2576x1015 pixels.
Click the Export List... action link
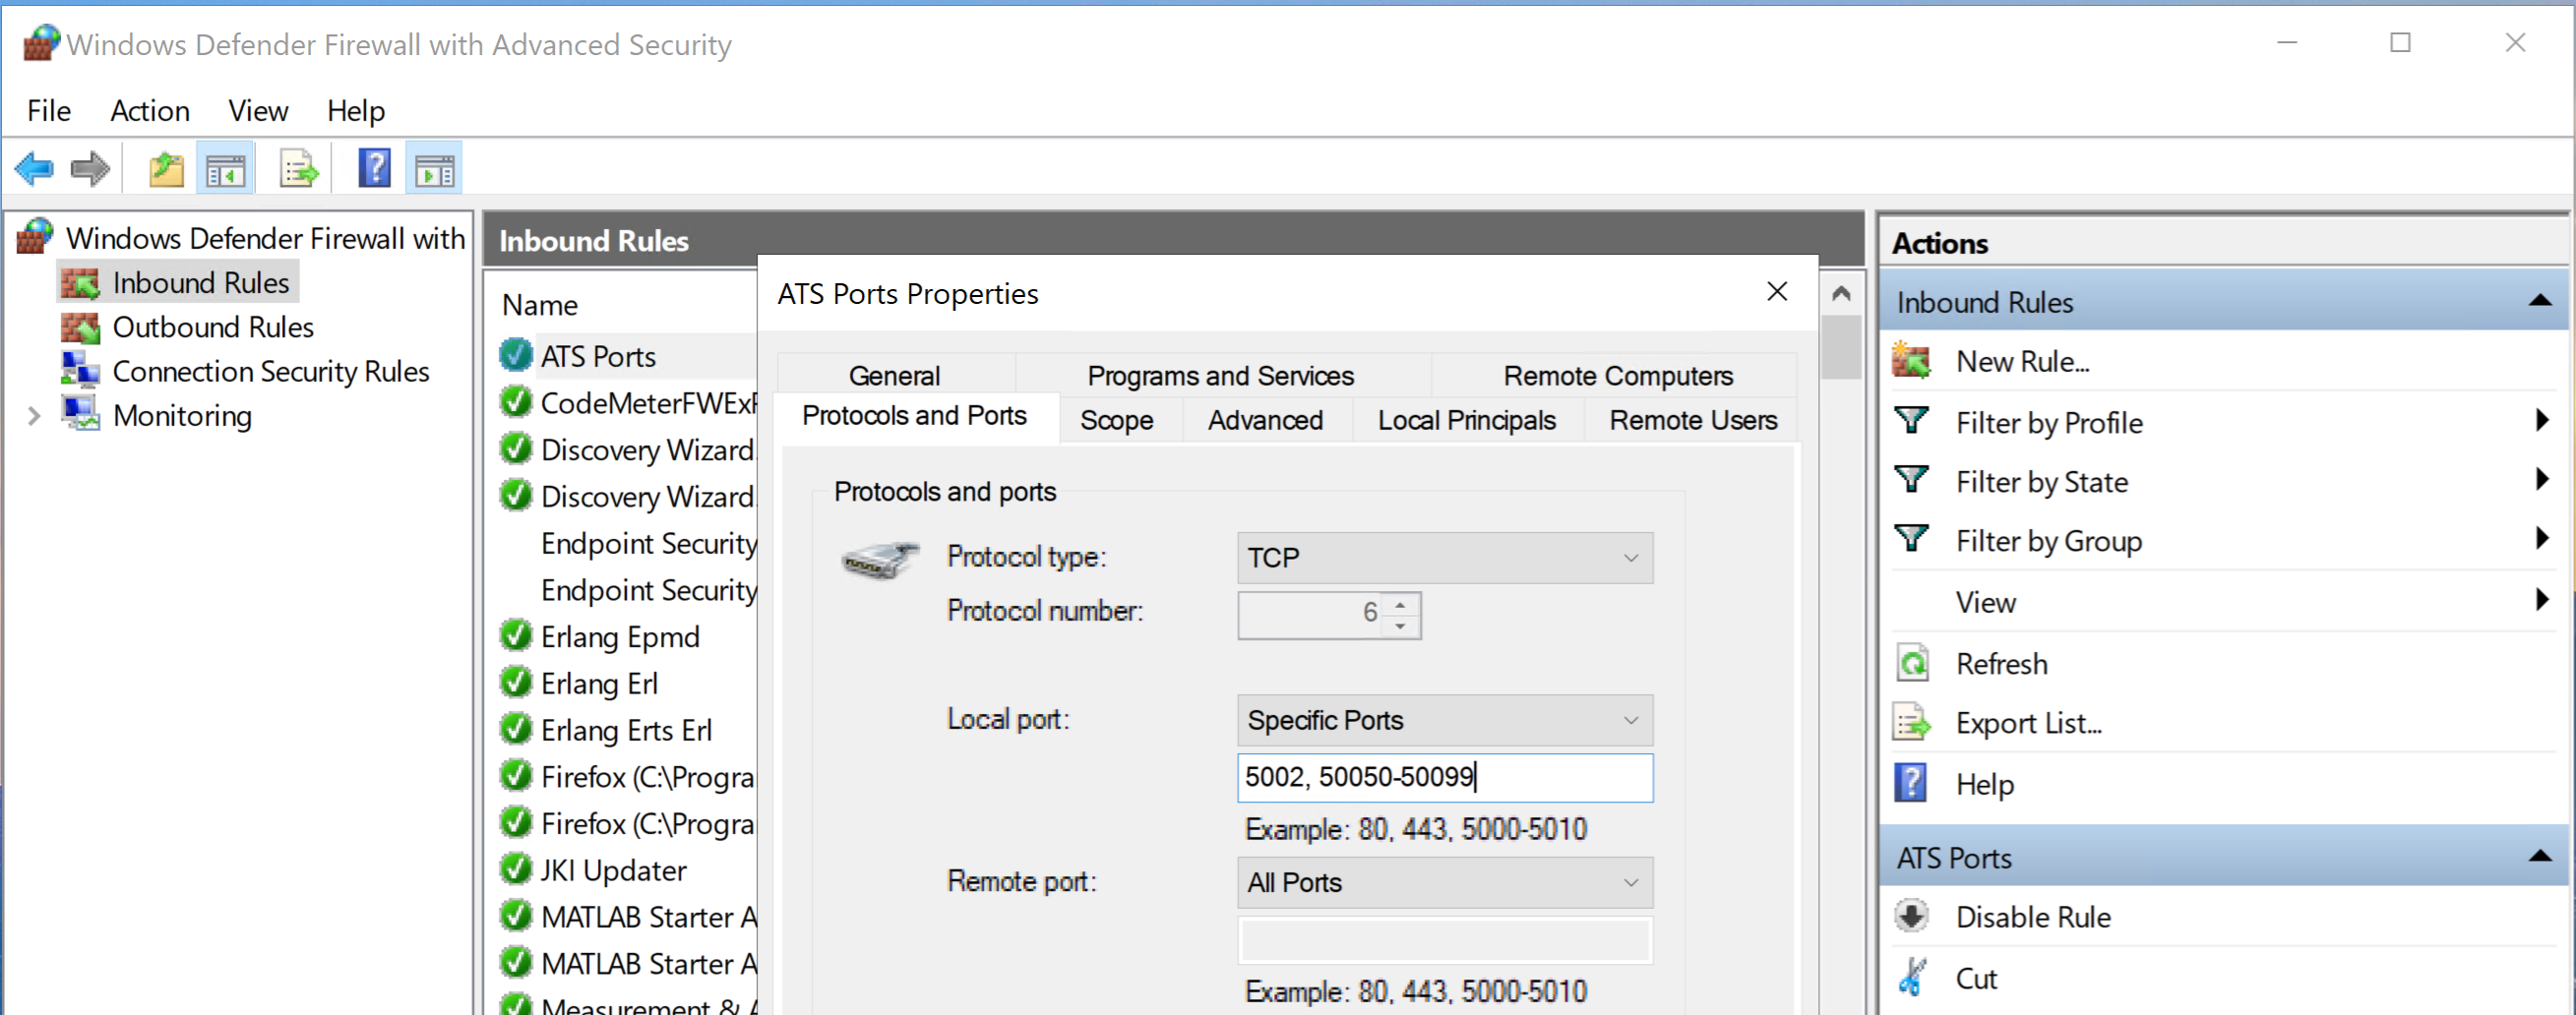[x=2029, y=723]
